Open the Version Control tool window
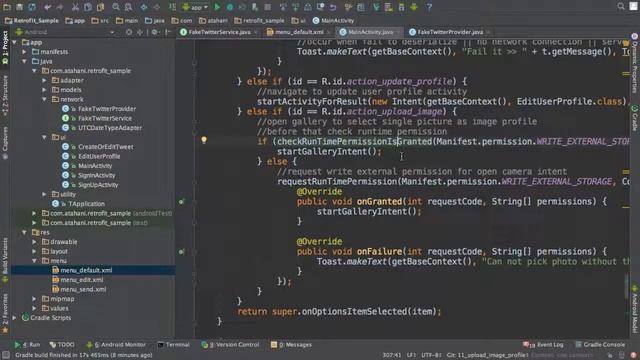The height and width of the screenshot is (360, 640). (230, 344)
